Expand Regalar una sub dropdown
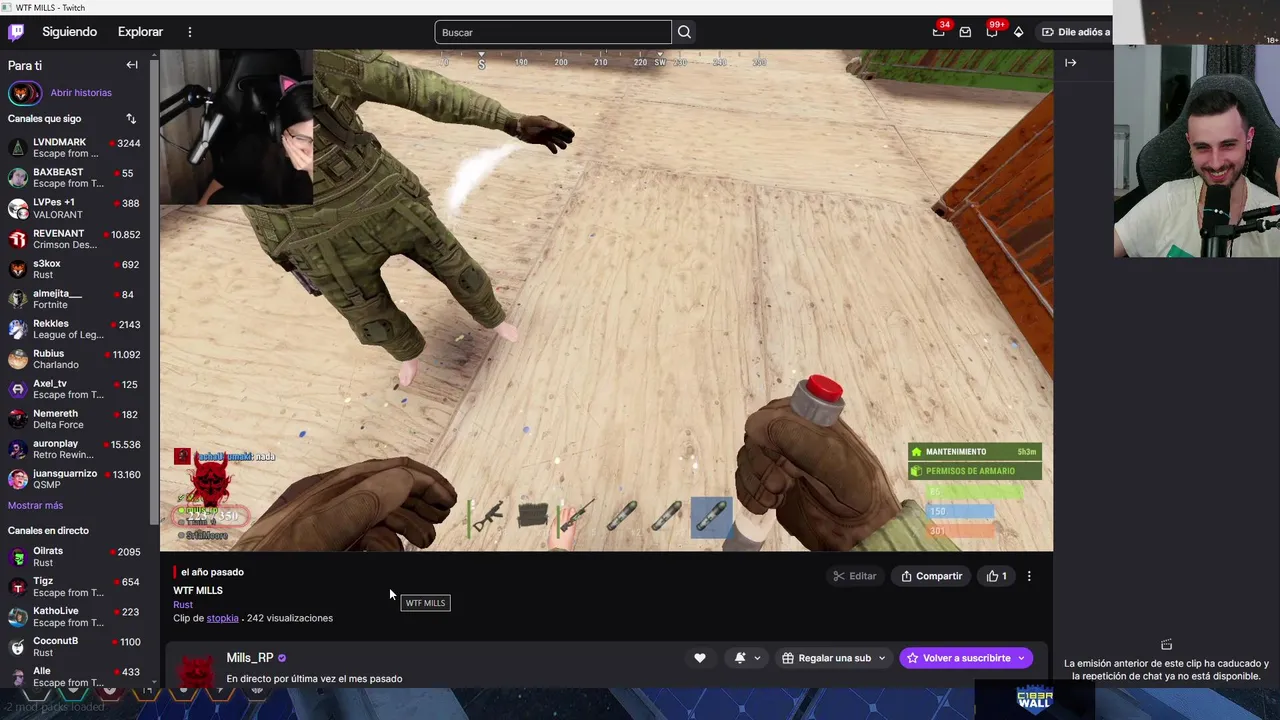The height and width of the screenshot is (720, 1280). [x=881, y=658]
